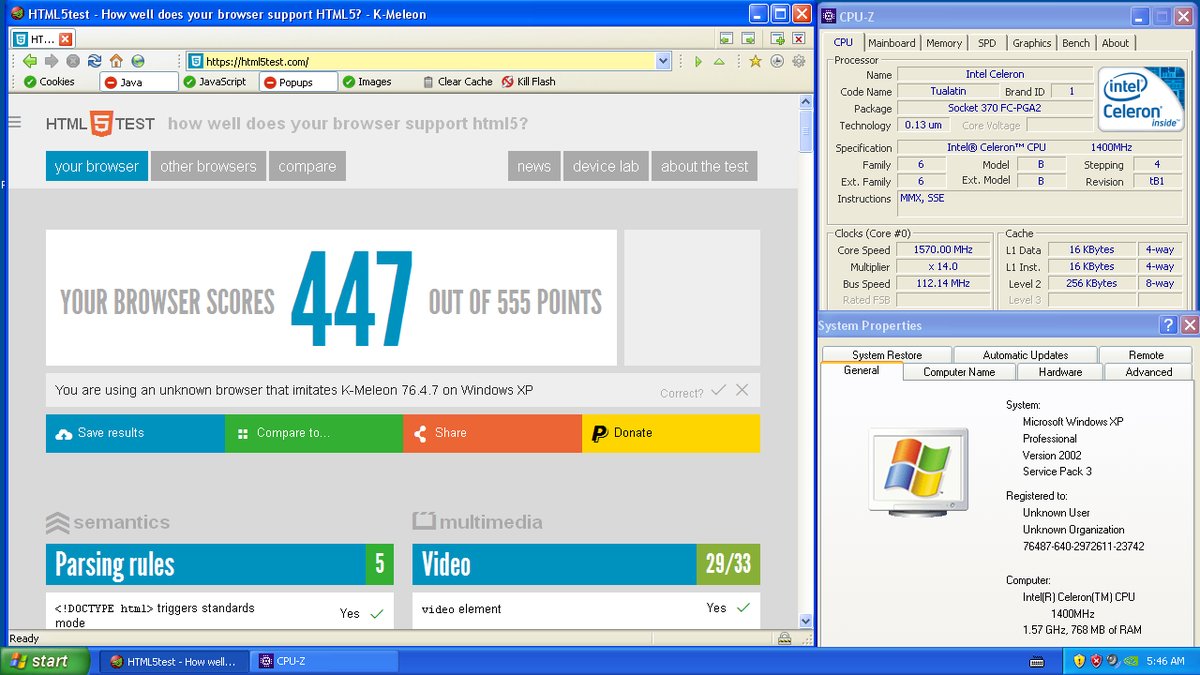Open the NVIDIA tray icon
Screen dimensions: 1200x675
point(1130,661)
